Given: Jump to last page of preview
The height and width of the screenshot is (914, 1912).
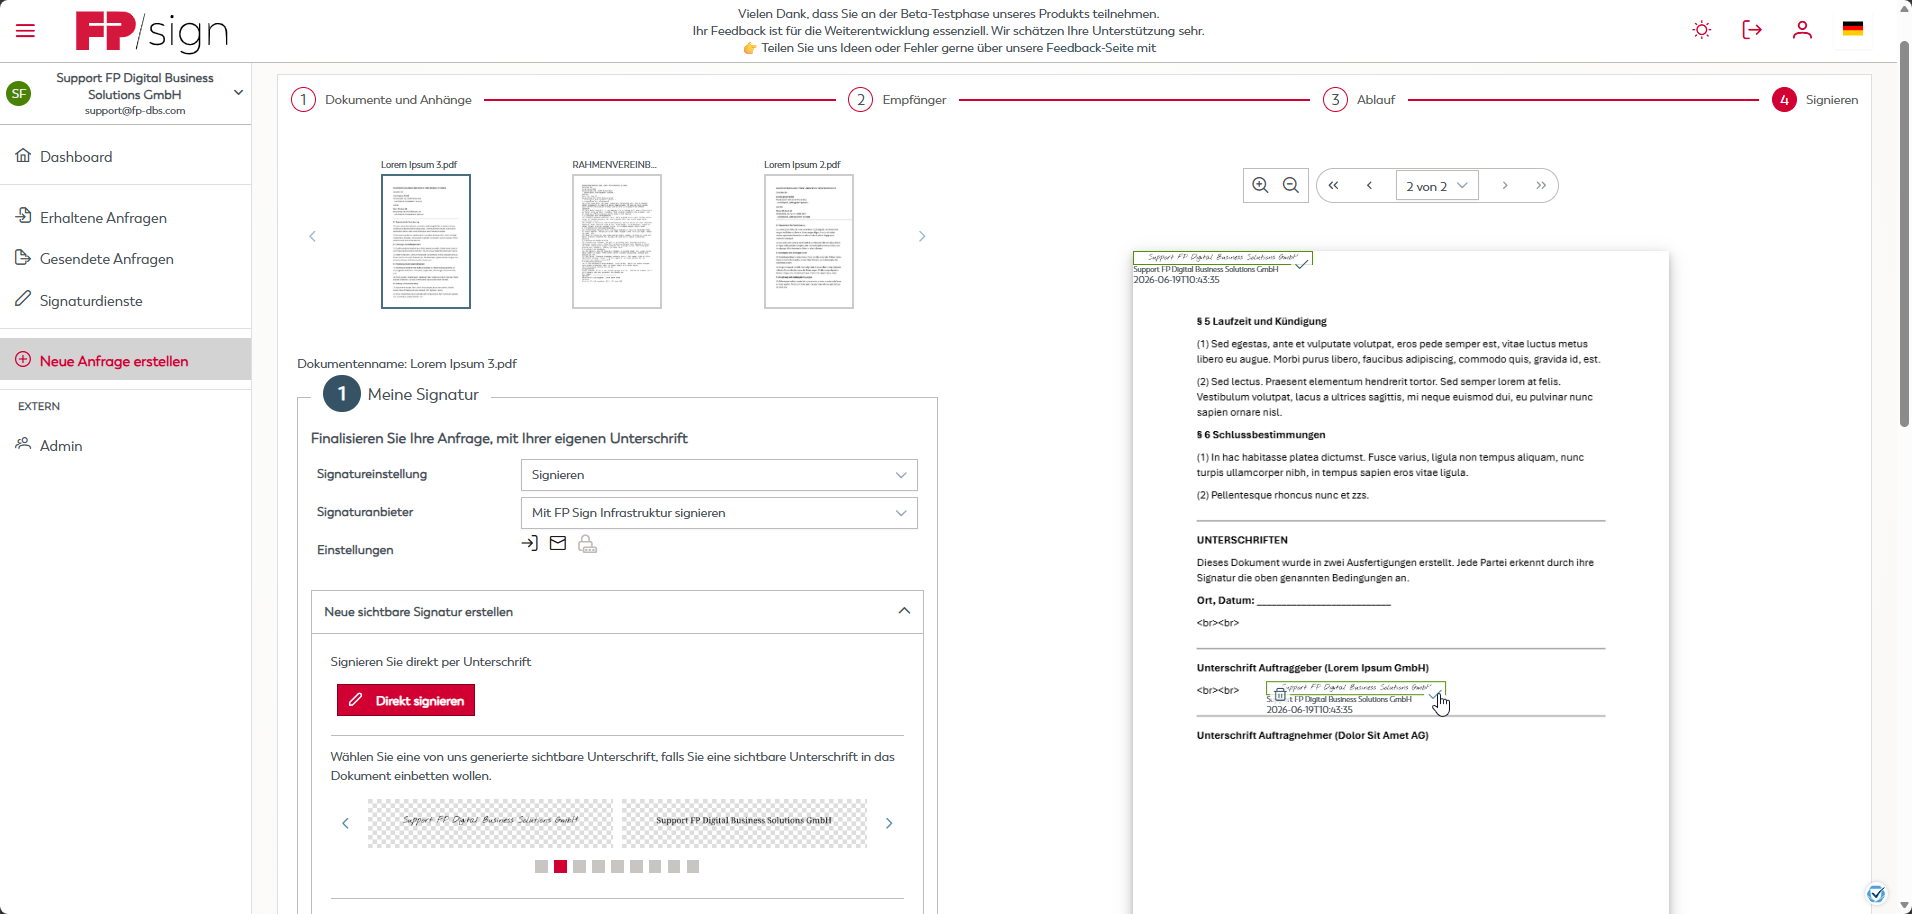Looking at the screenshot, I should (x=1541, y=185).
